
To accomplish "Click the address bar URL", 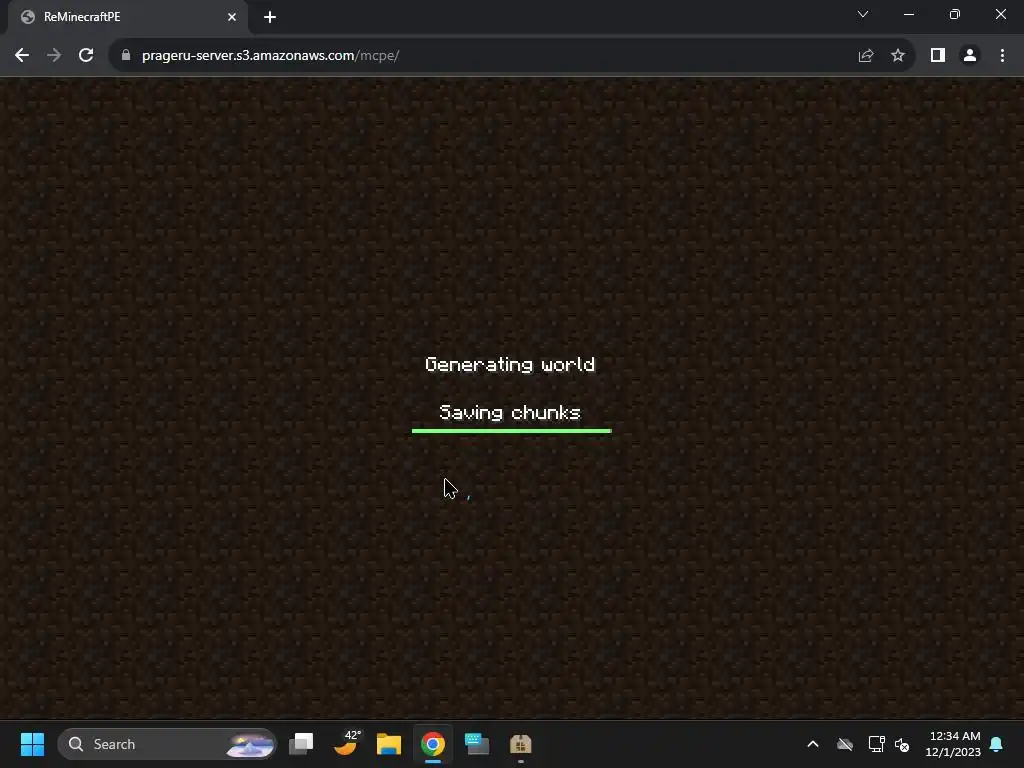I will [270, 56].
